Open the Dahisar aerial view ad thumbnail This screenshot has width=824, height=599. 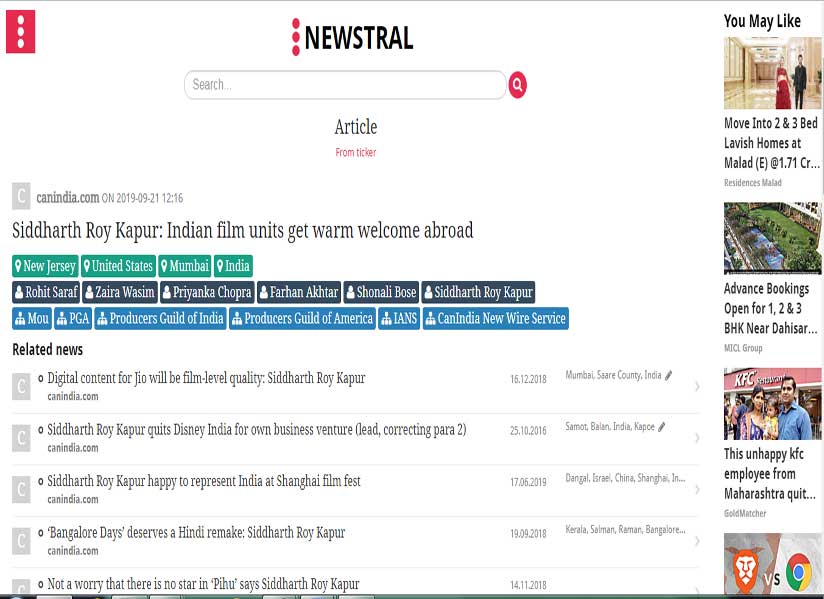tap(772, 239)
